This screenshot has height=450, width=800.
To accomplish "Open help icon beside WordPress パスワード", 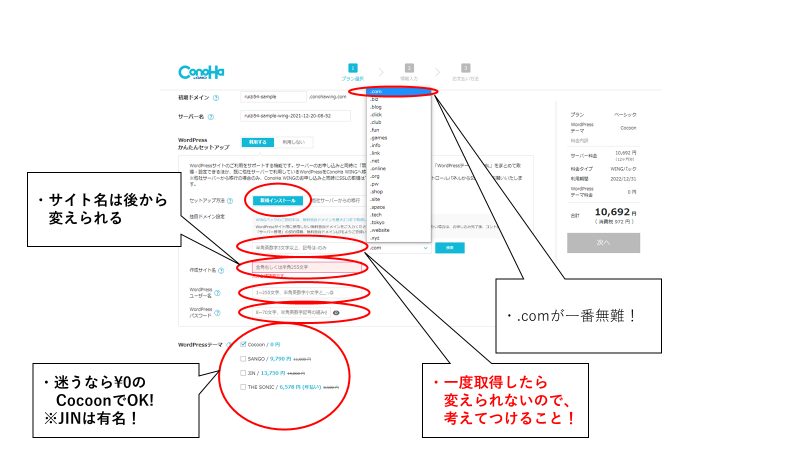I will click(x=217, y=313).
